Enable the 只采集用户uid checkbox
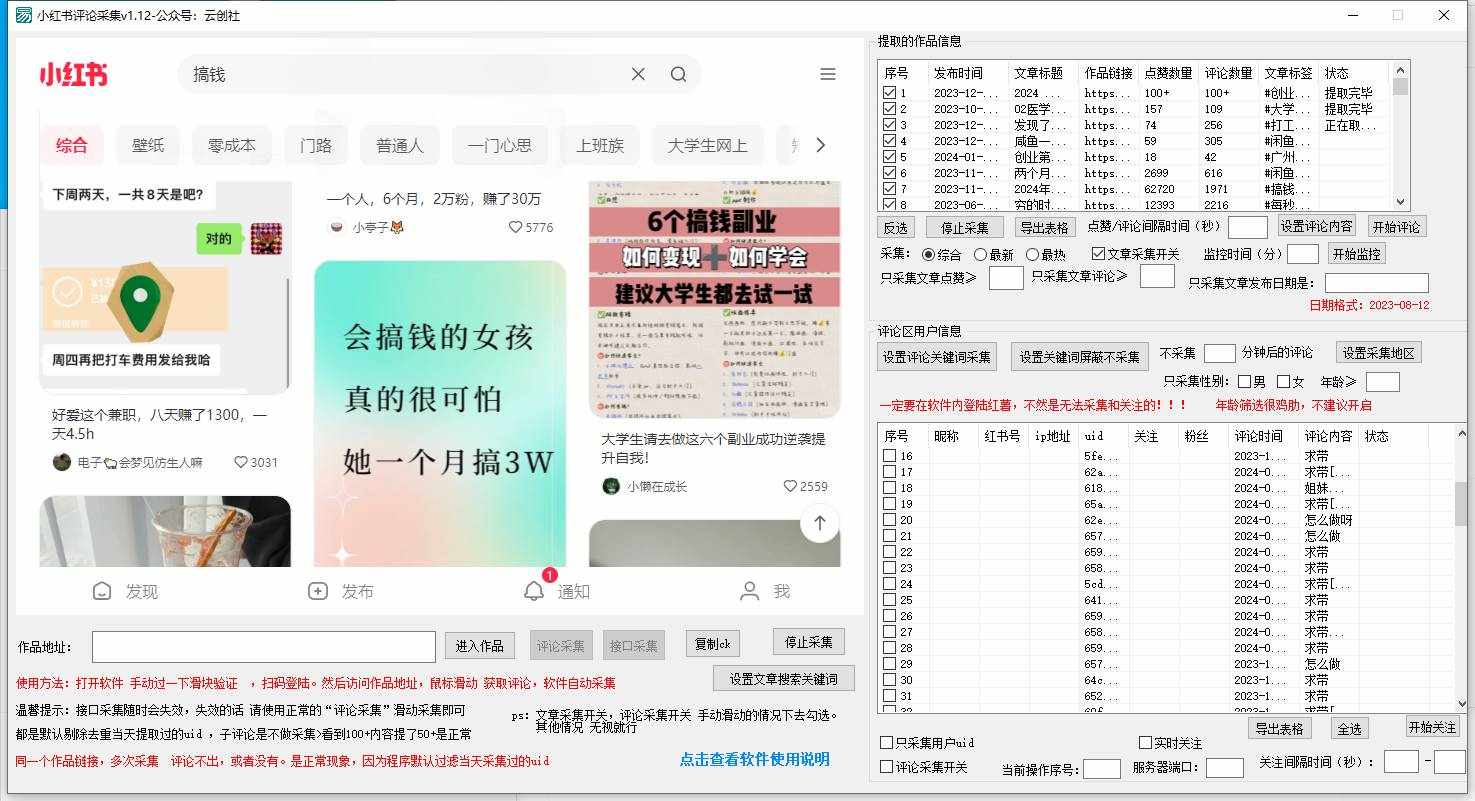Screen dimensions: 1475x801 coord(886,743)
